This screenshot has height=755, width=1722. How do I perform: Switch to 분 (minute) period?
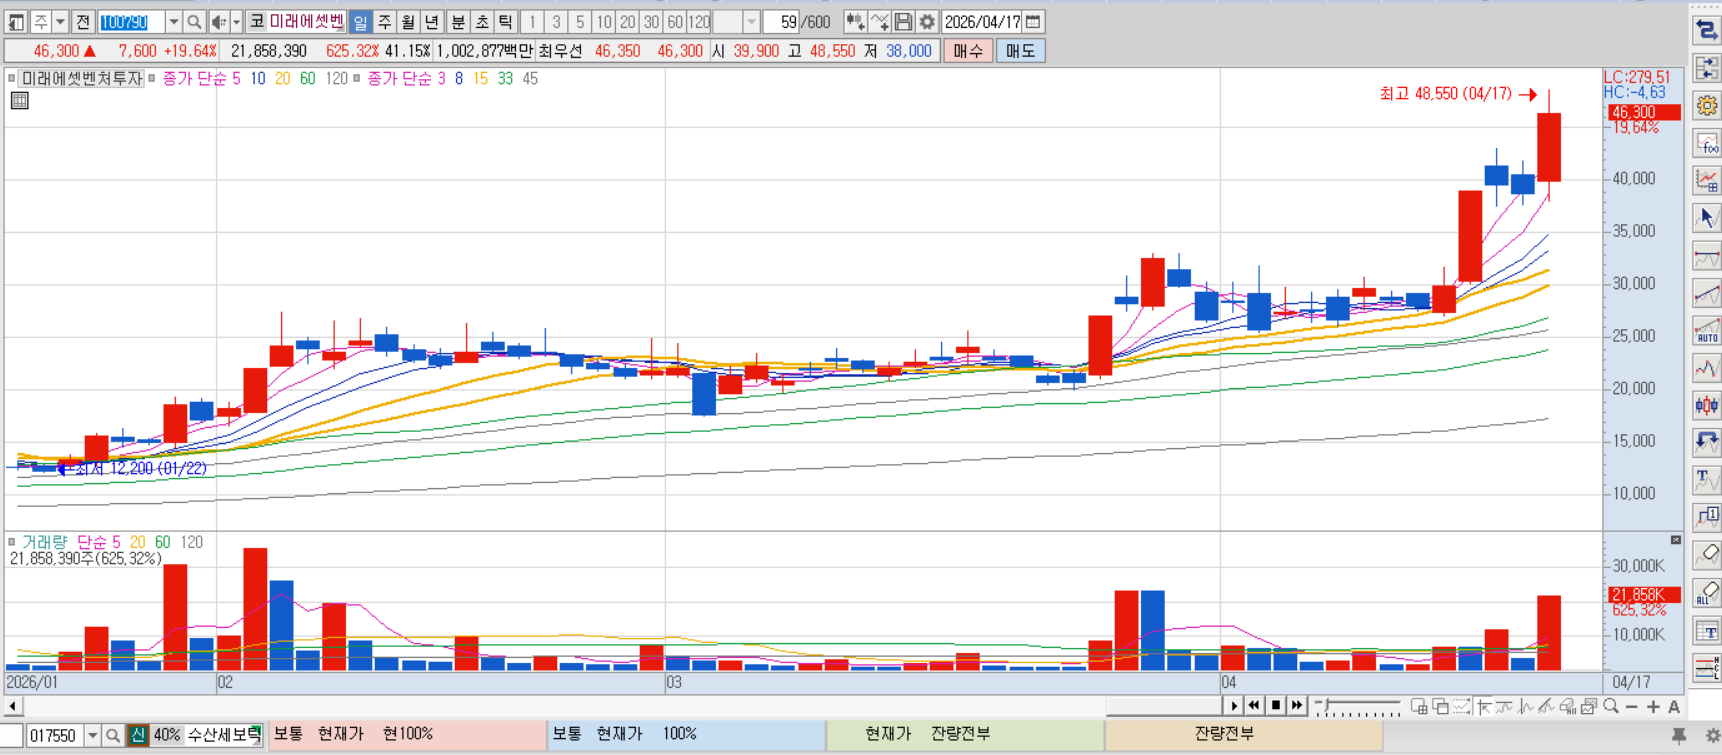click(458, 22)
